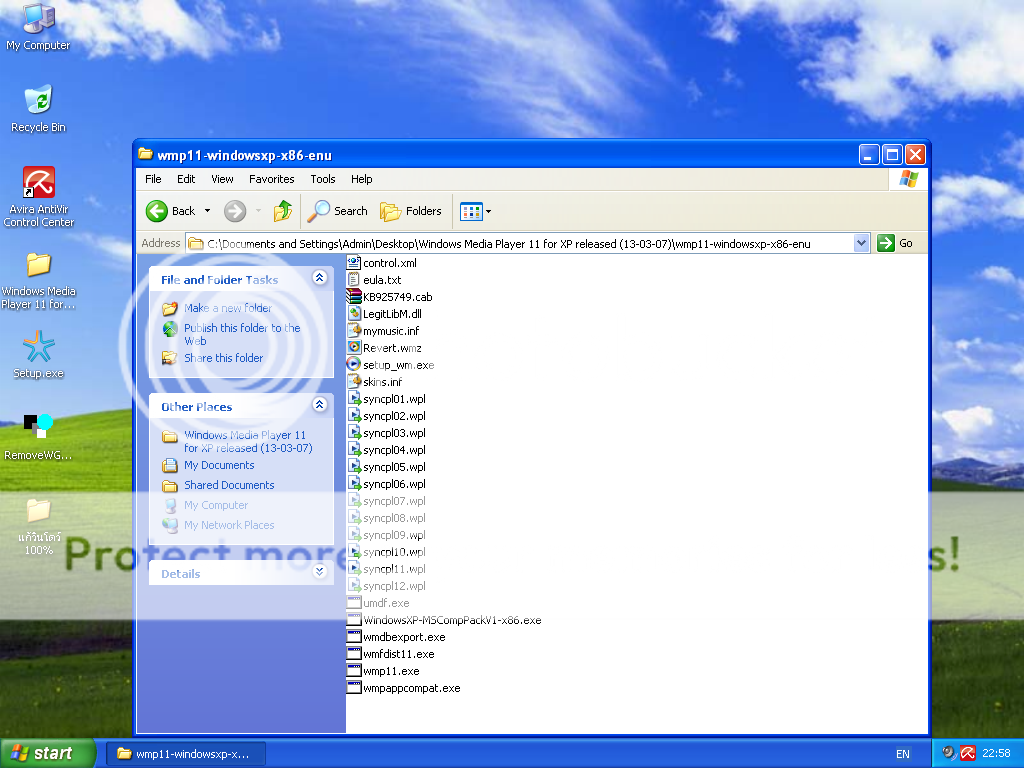Open the File menu

coord(153,179)
